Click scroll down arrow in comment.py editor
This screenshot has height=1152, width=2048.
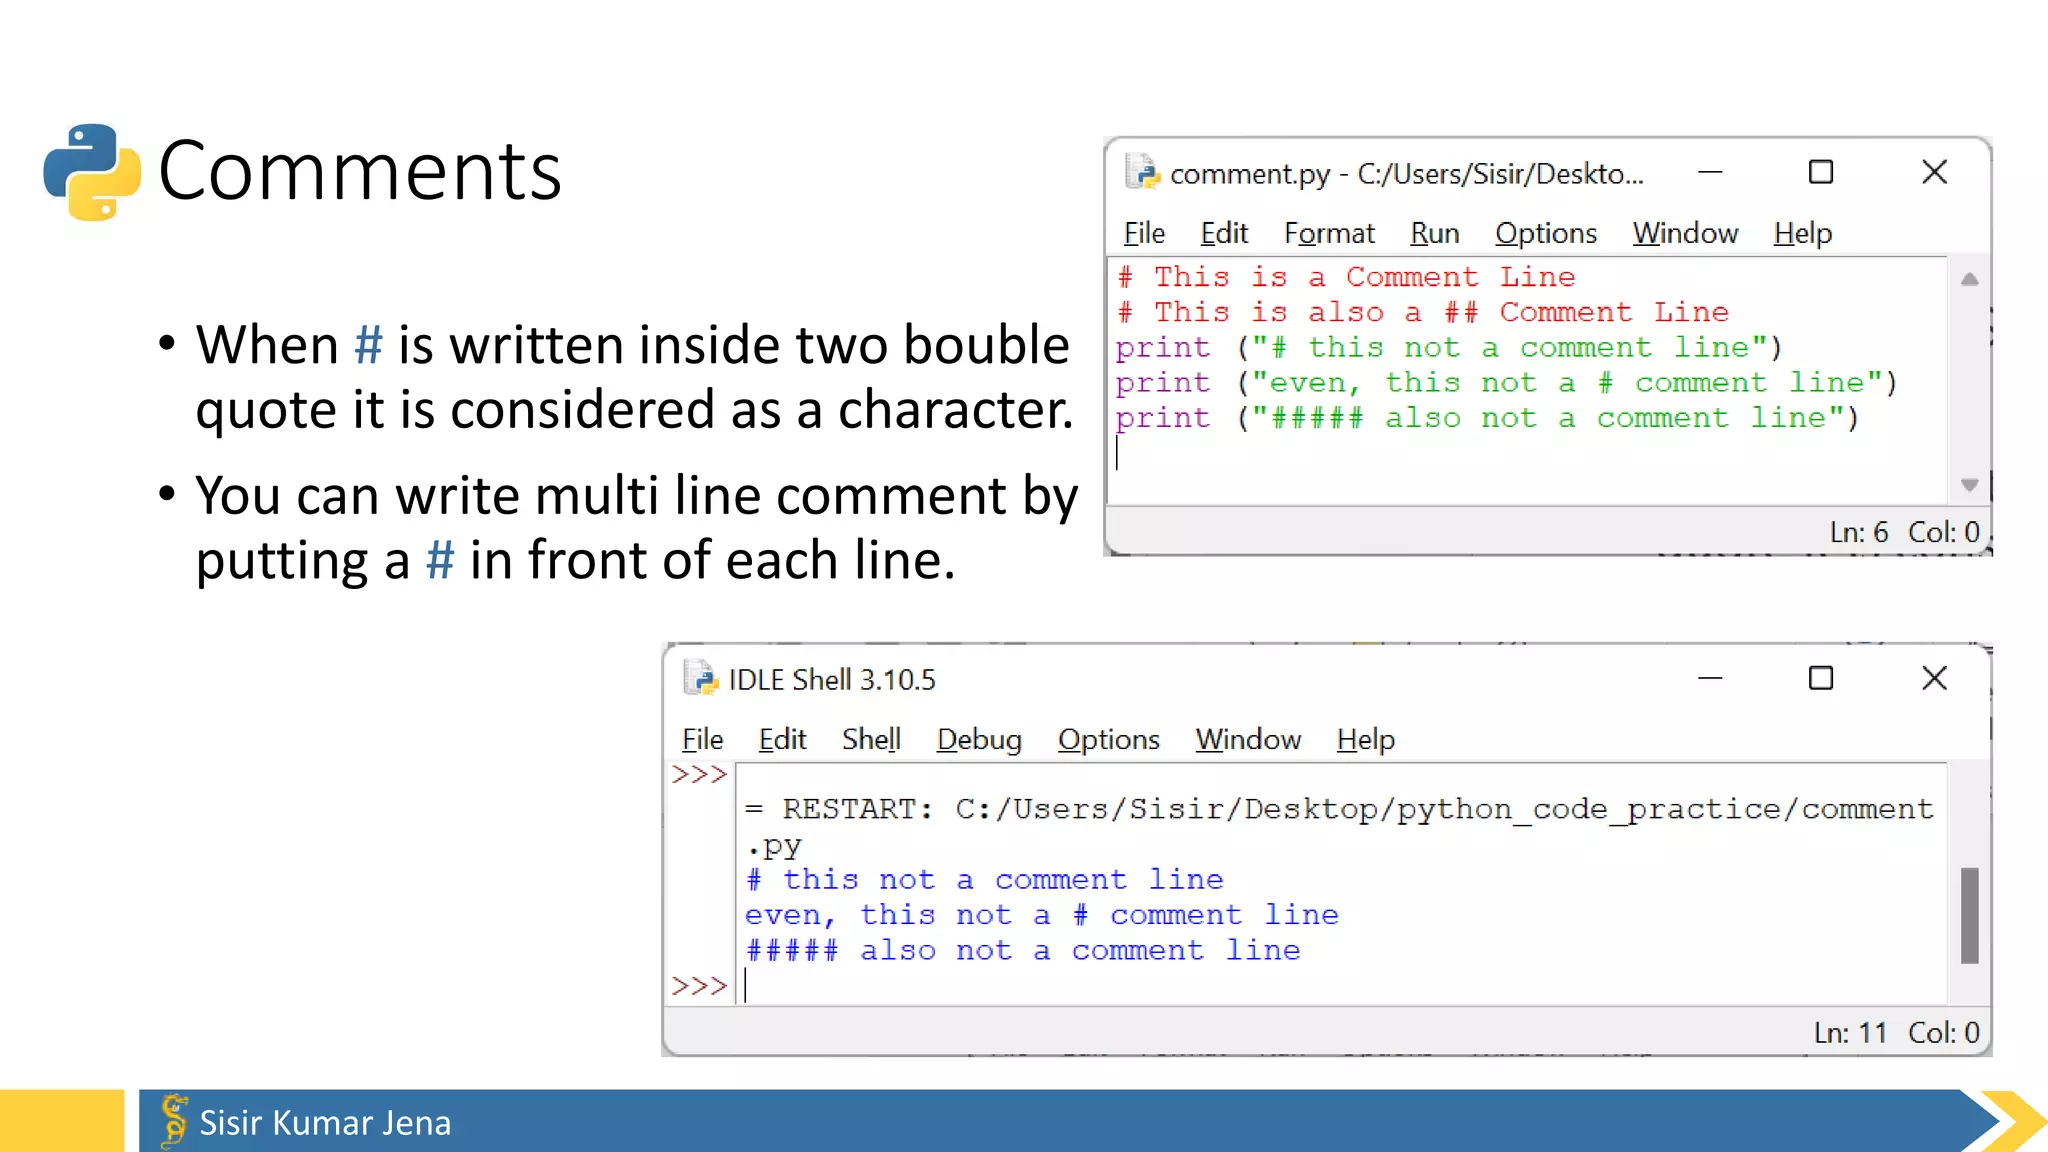pyautogui.click(x=1969, y=485)
